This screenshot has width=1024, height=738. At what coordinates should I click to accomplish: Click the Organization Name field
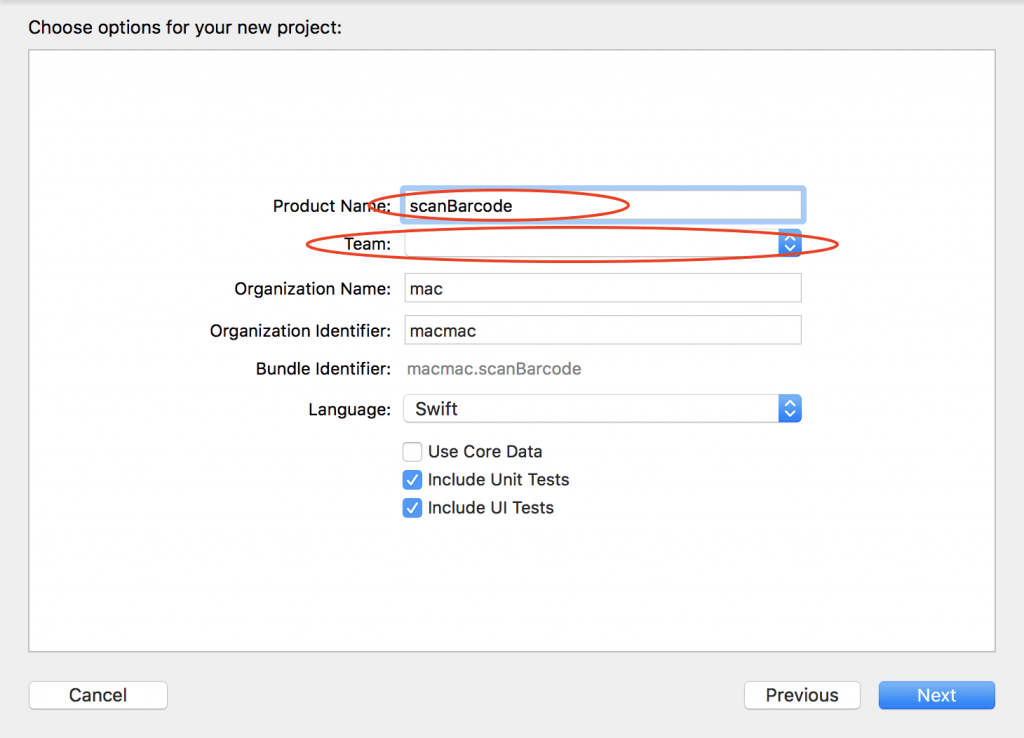[602, 289]
